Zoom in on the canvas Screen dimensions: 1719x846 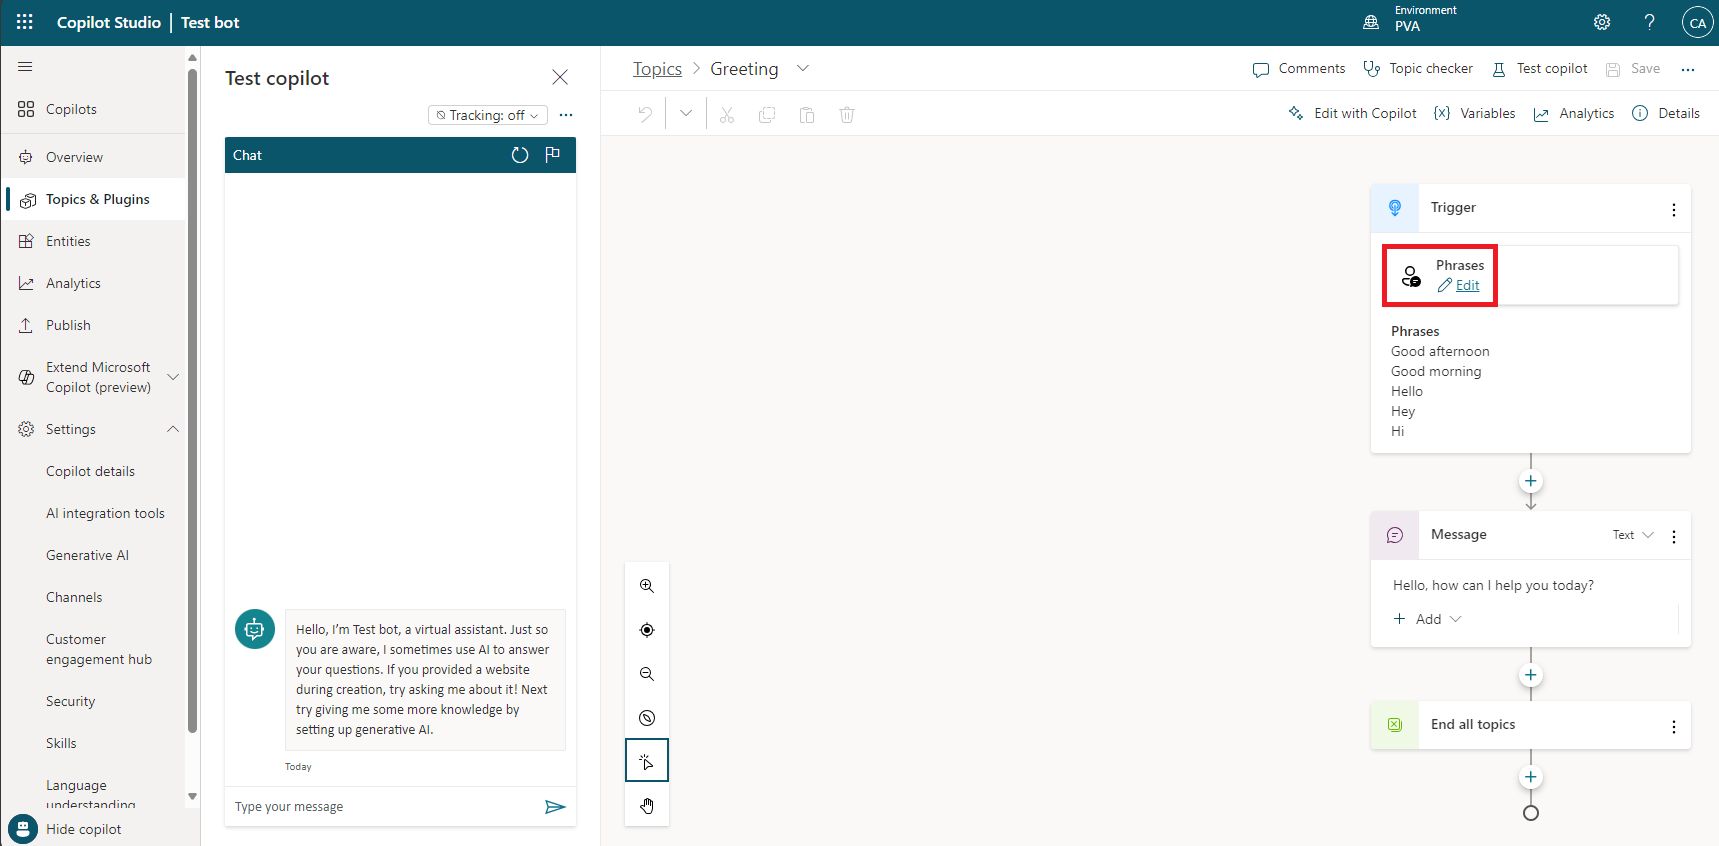(x=647, y=586)
